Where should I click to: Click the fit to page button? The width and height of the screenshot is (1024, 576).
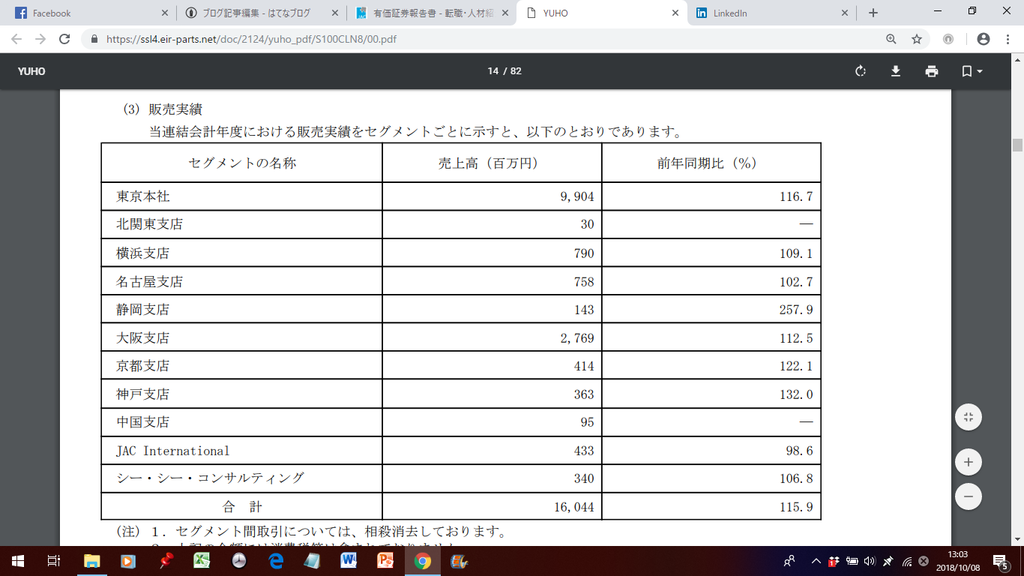click(968, 417)
